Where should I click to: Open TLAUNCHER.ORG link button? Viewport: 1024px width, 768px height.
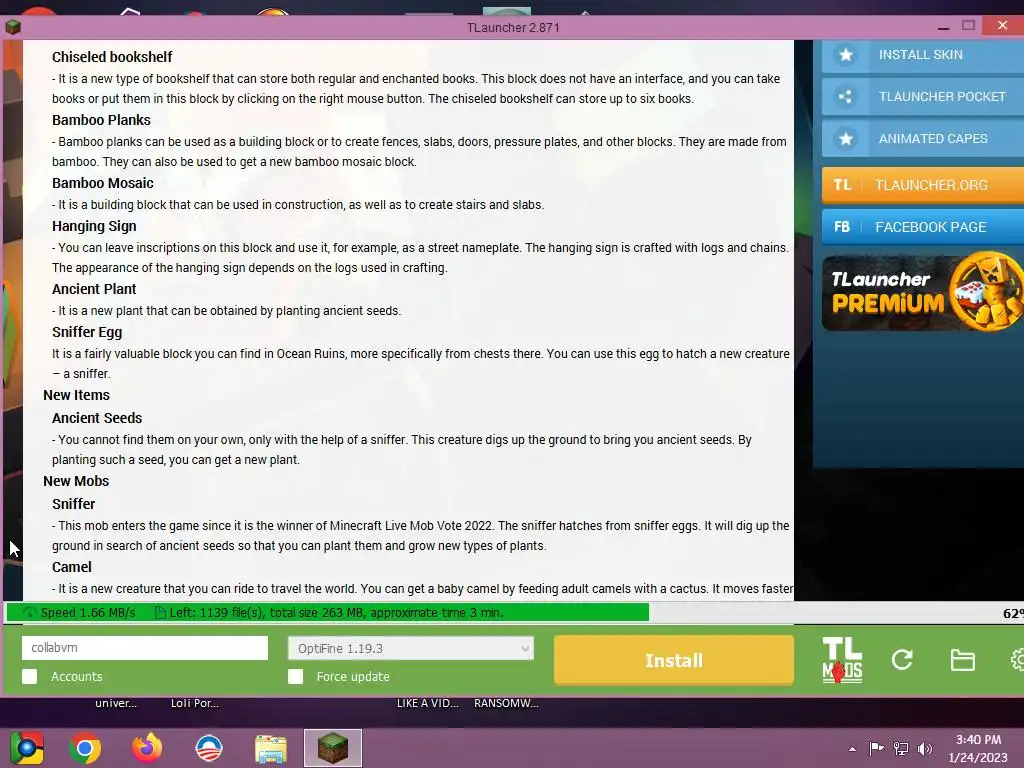(923, 185)
